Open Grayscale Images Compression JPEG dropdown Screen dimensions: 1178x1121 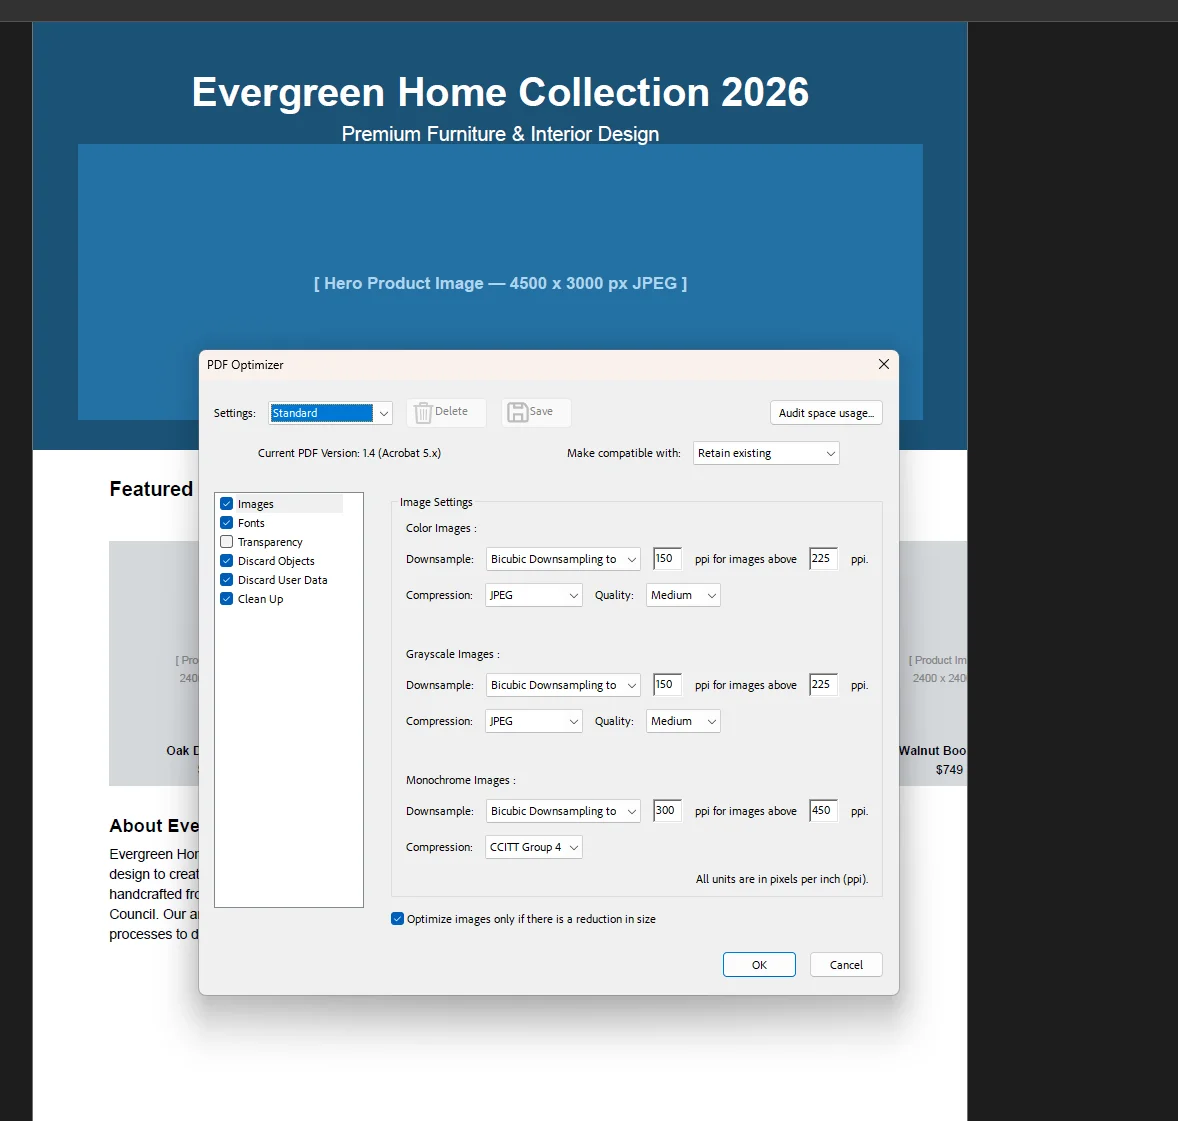(533, 721)
